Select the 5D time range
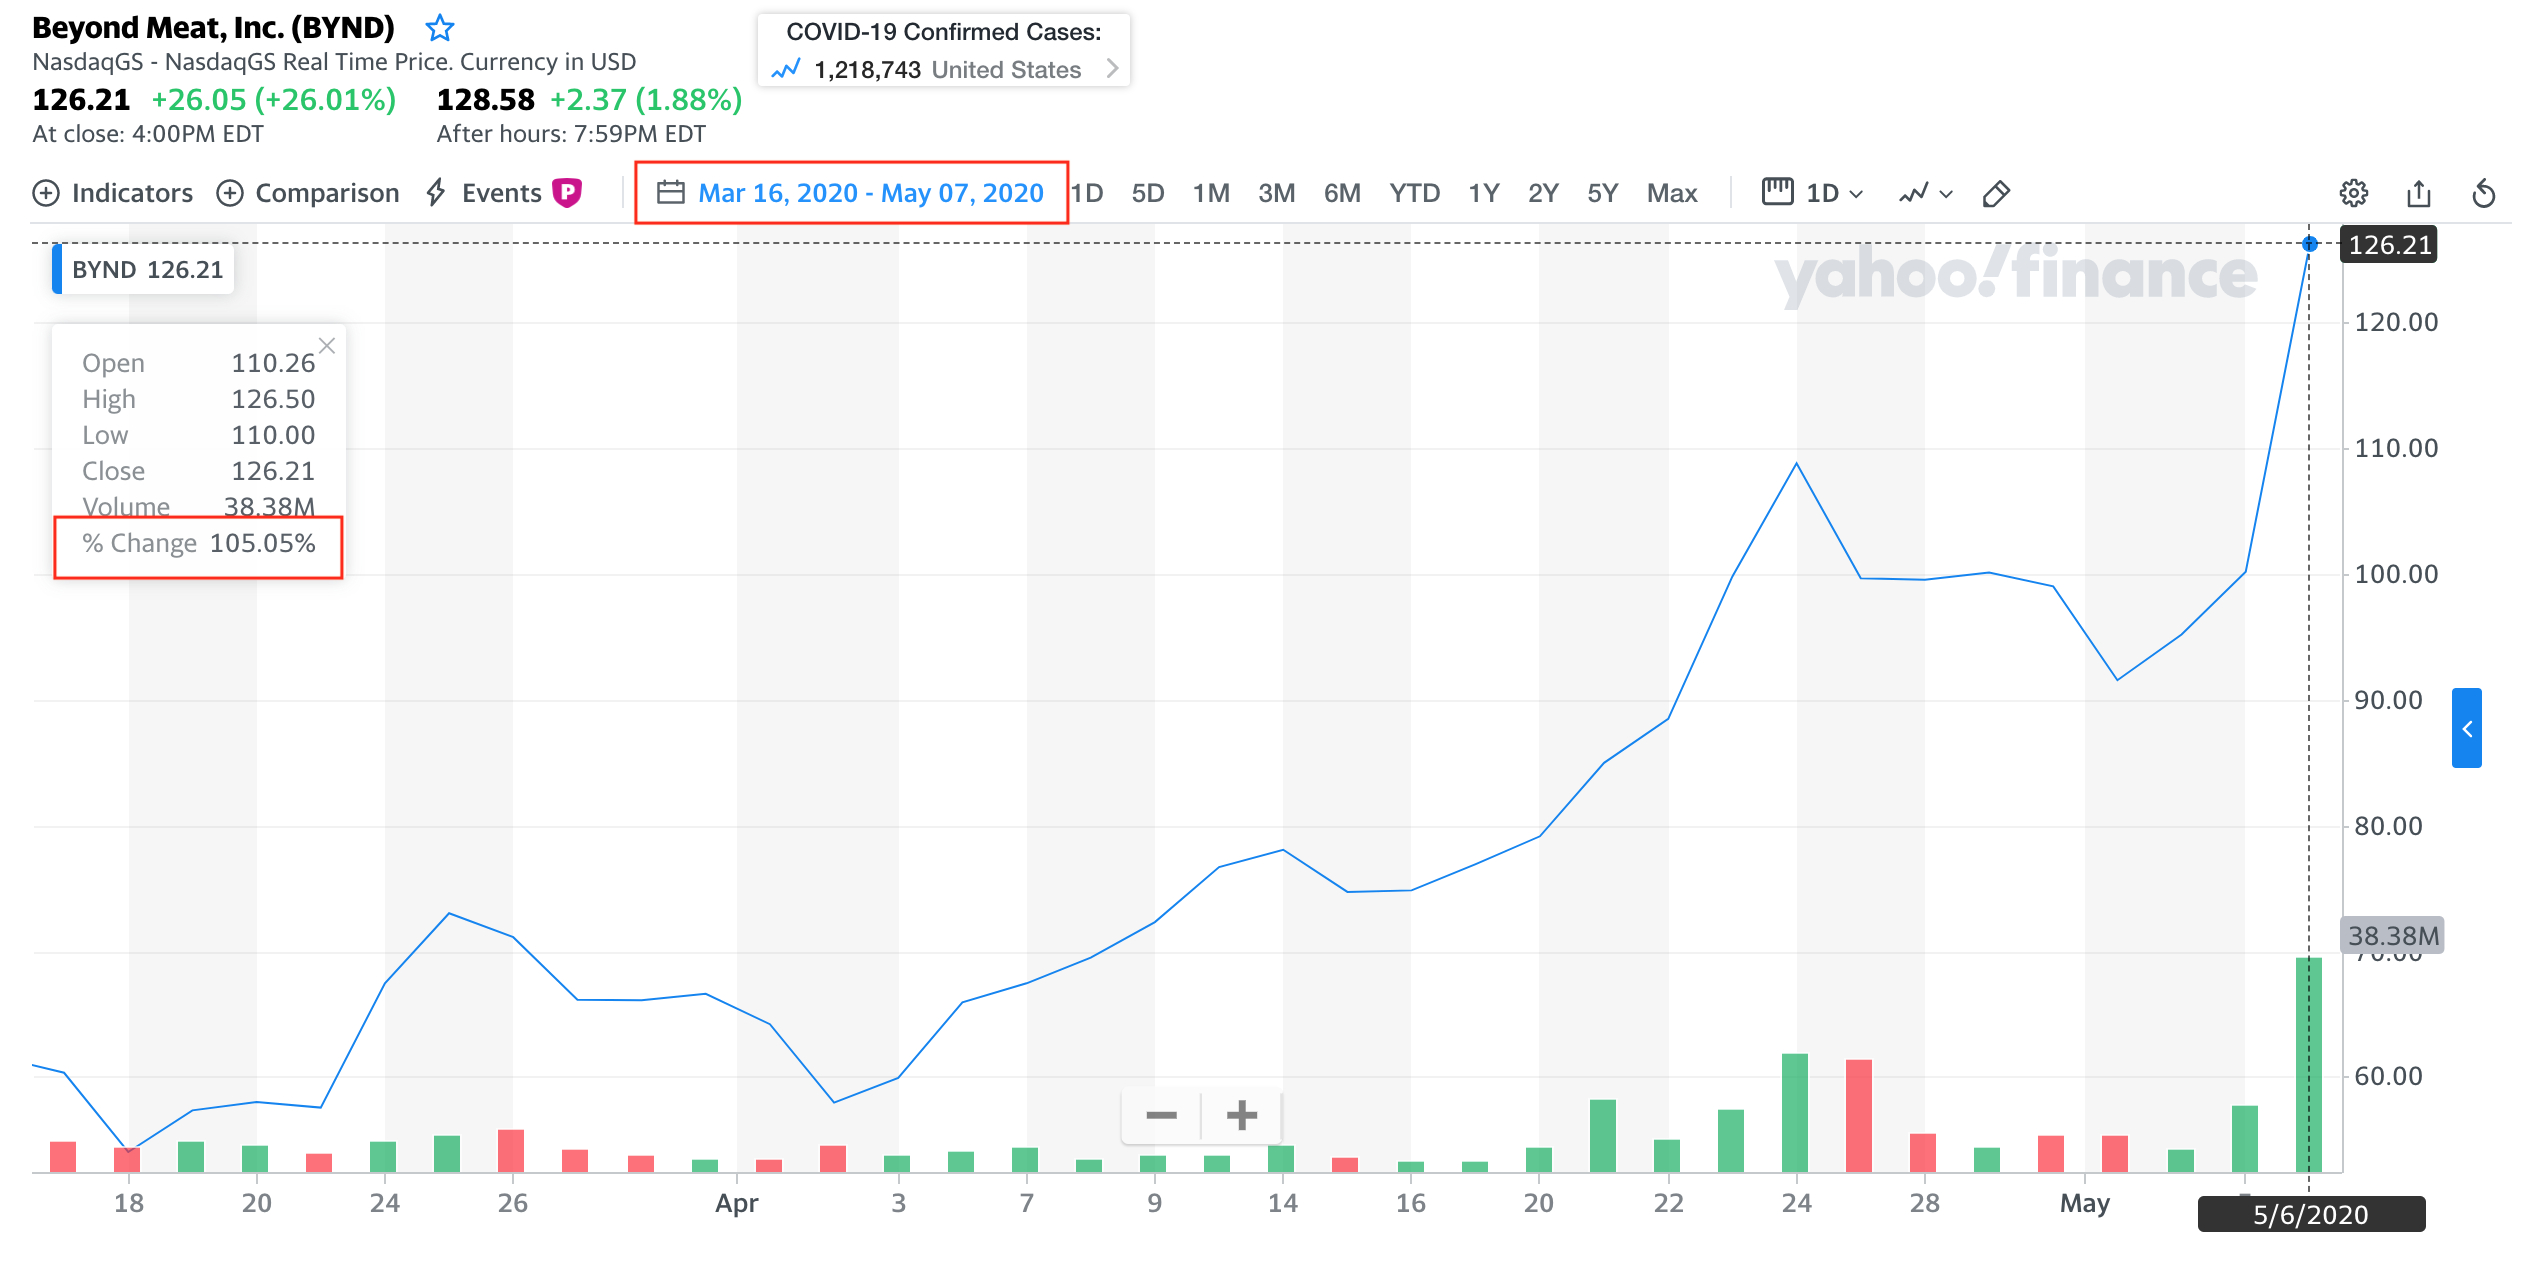The width and height of the screenshot is (2521, 1262). pyautogui.click(x=1148, y=193)
